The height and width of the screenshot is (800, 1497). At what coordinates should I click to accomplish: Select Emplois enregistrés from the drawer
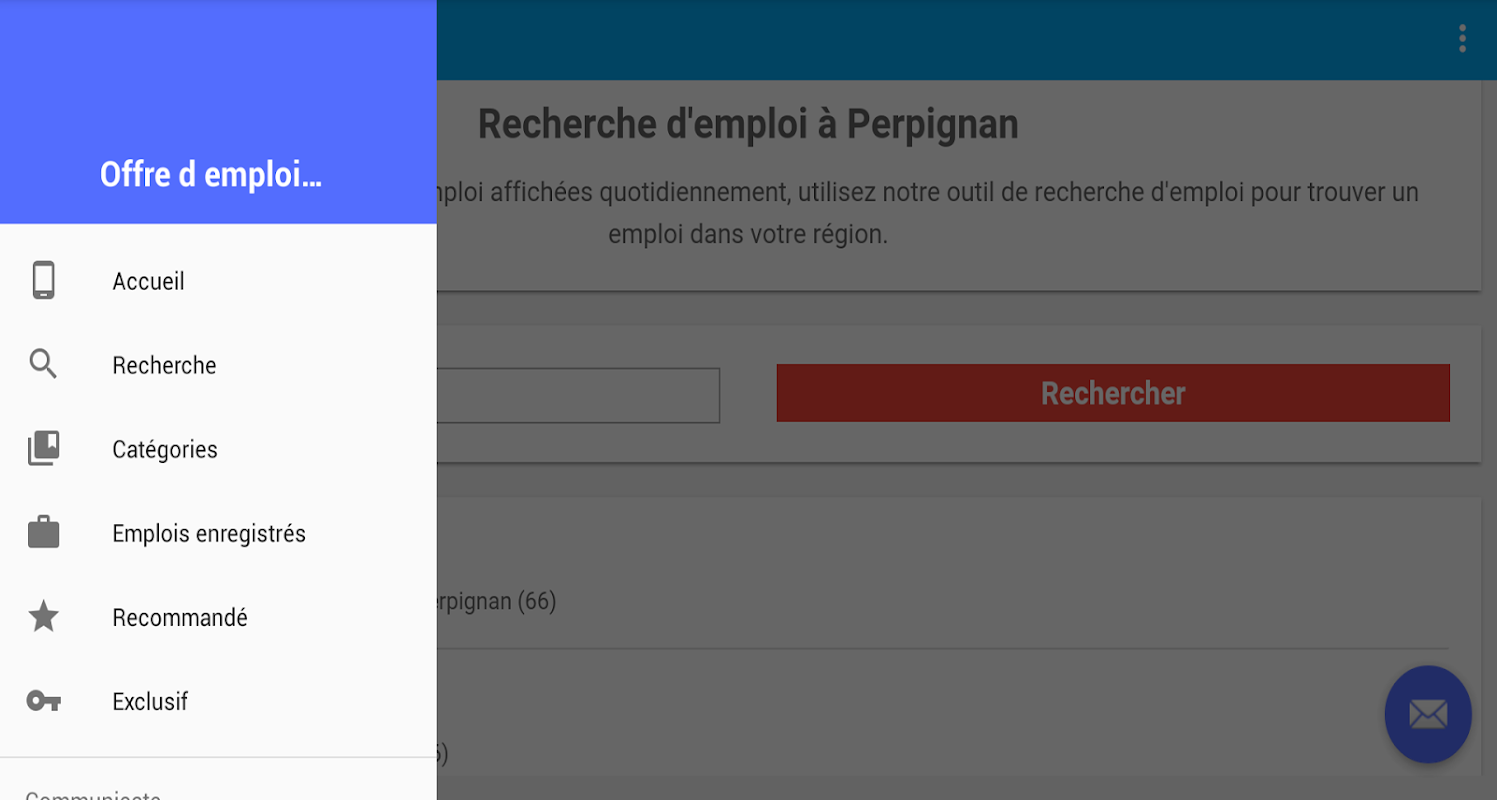point(218,533)
